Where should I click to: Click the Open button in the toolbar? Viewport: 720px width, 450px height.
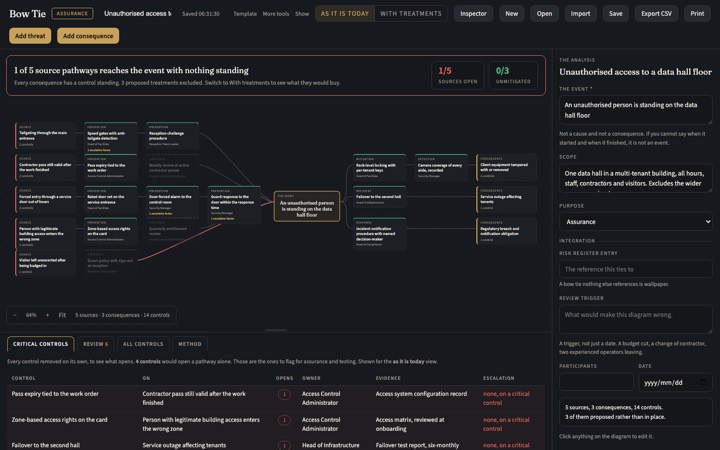pos(545,14)
